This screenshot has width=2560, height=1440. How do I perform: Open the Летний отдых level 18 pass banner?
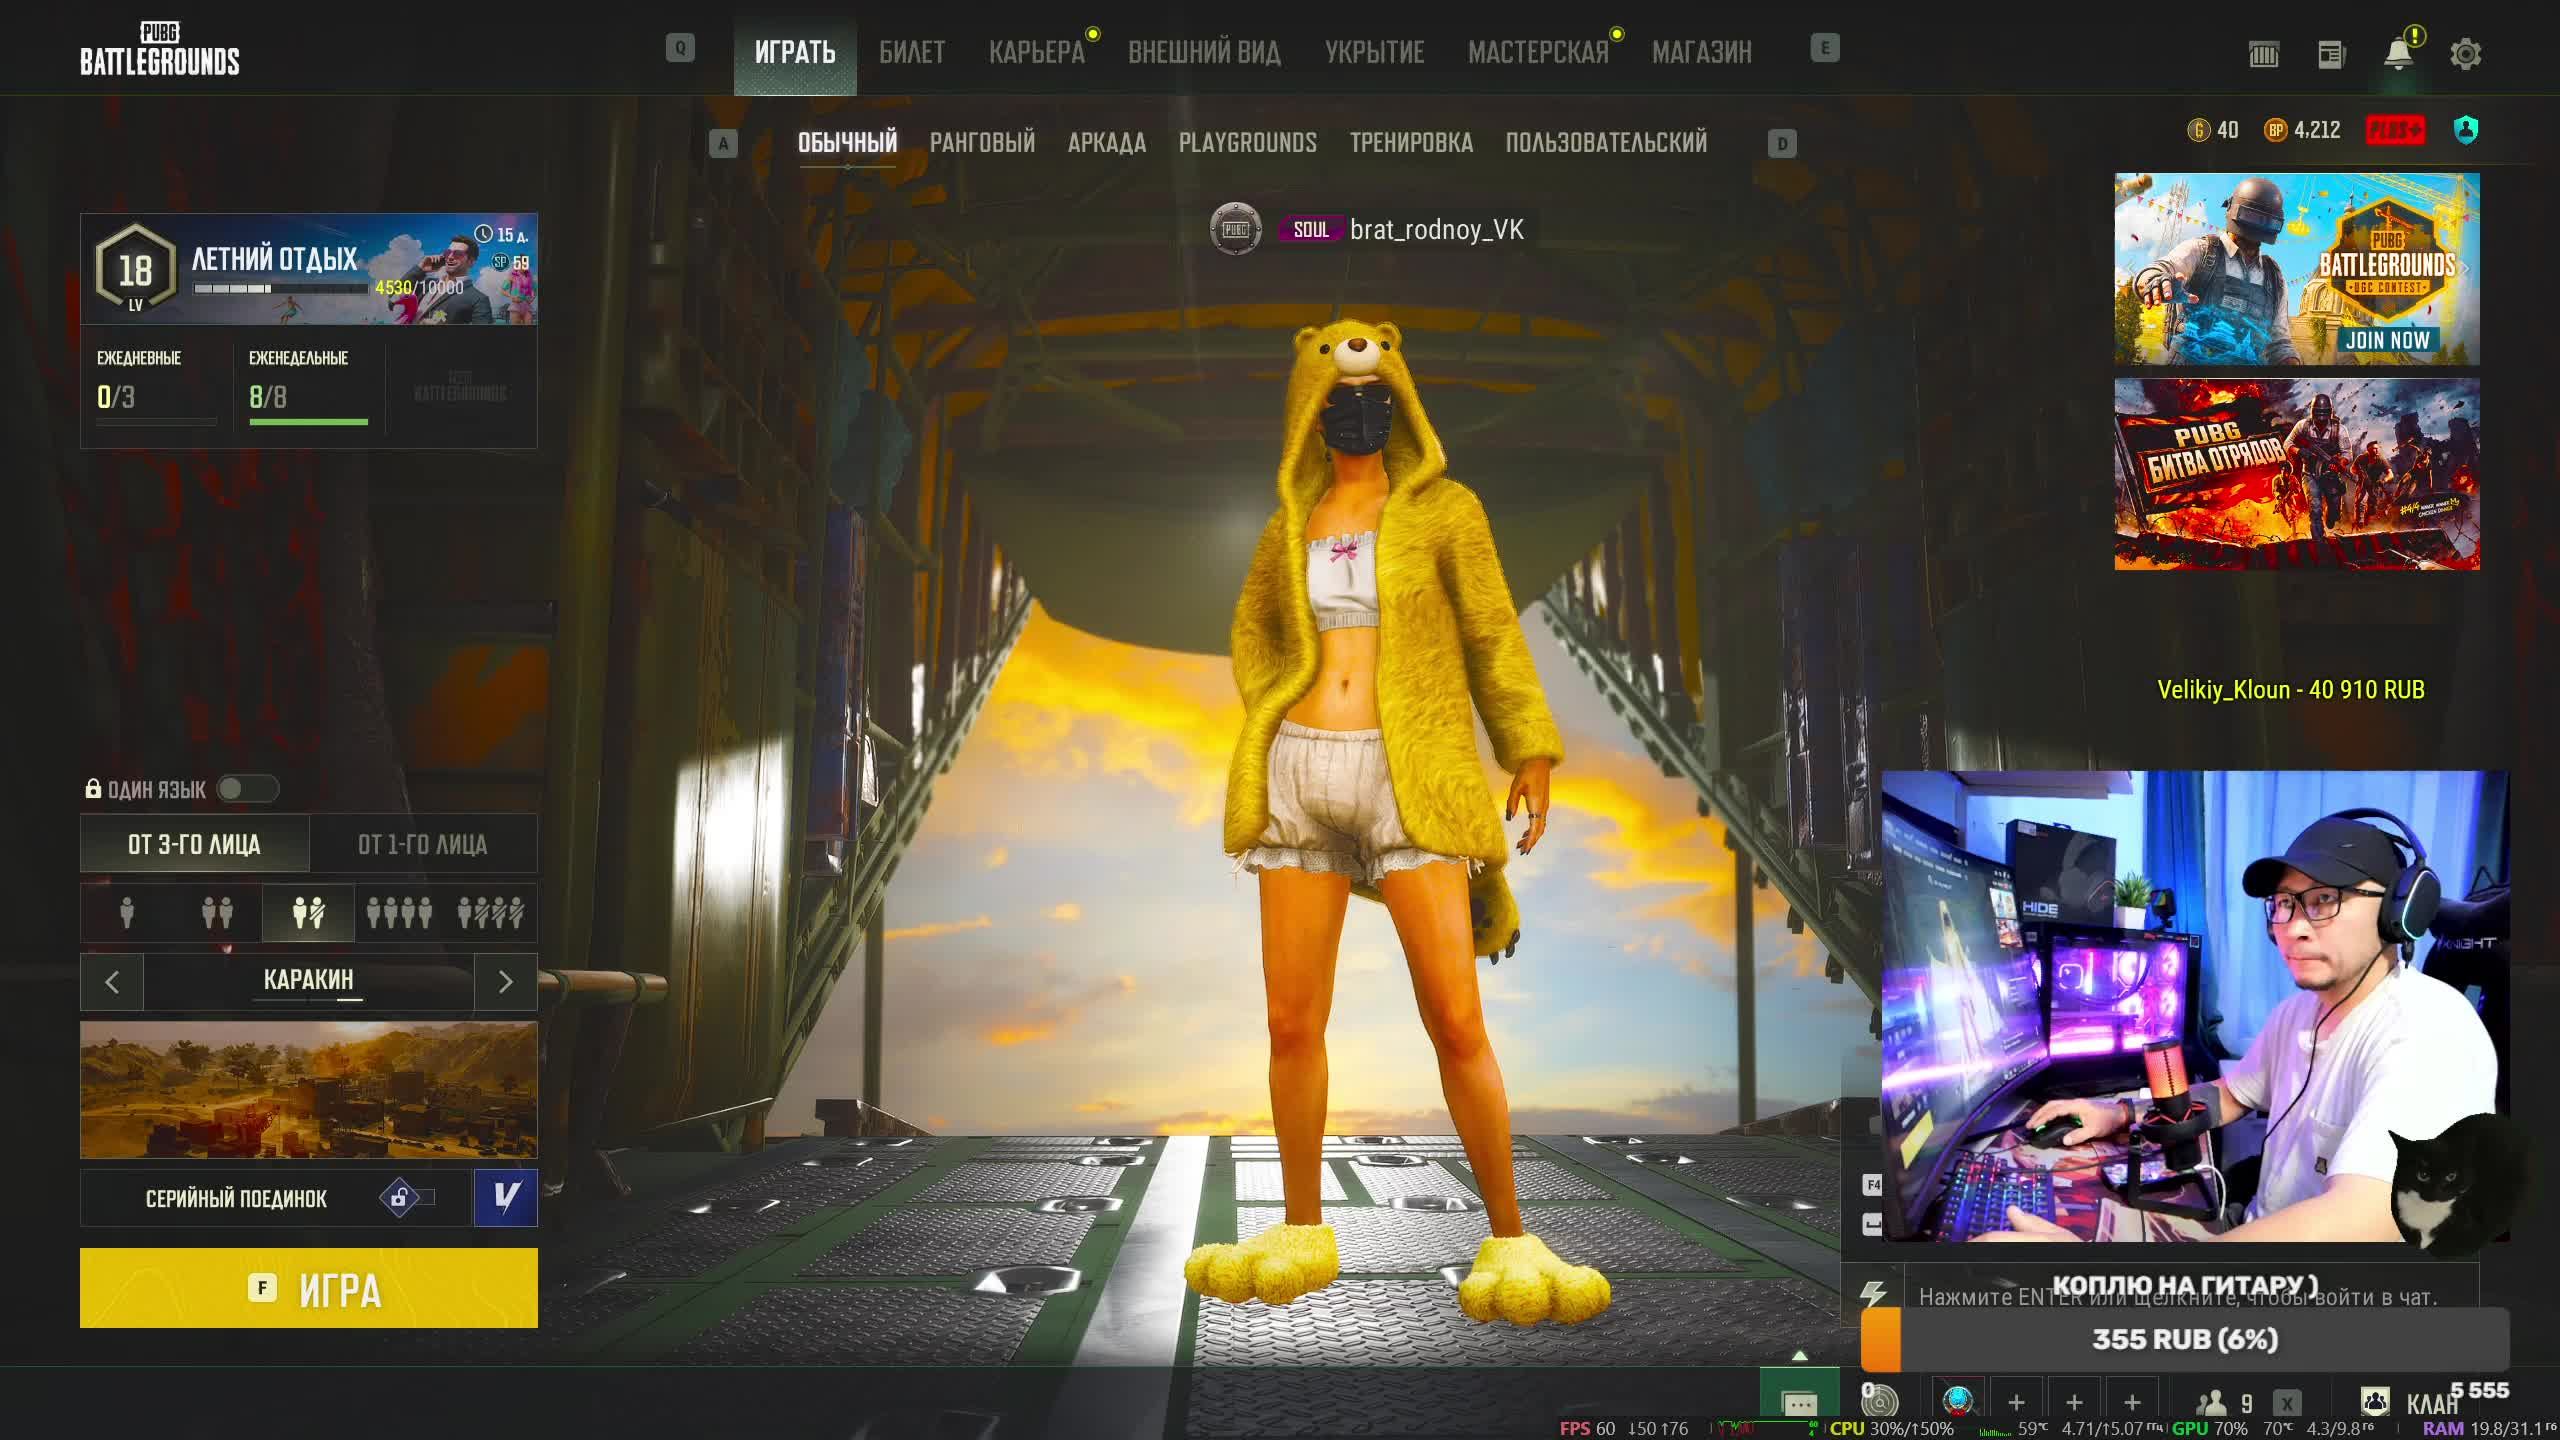tap(309, 269)
